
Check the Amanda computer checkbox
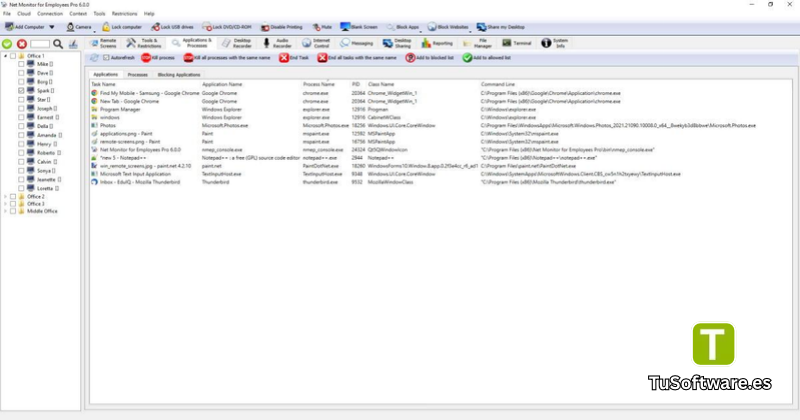21,135
